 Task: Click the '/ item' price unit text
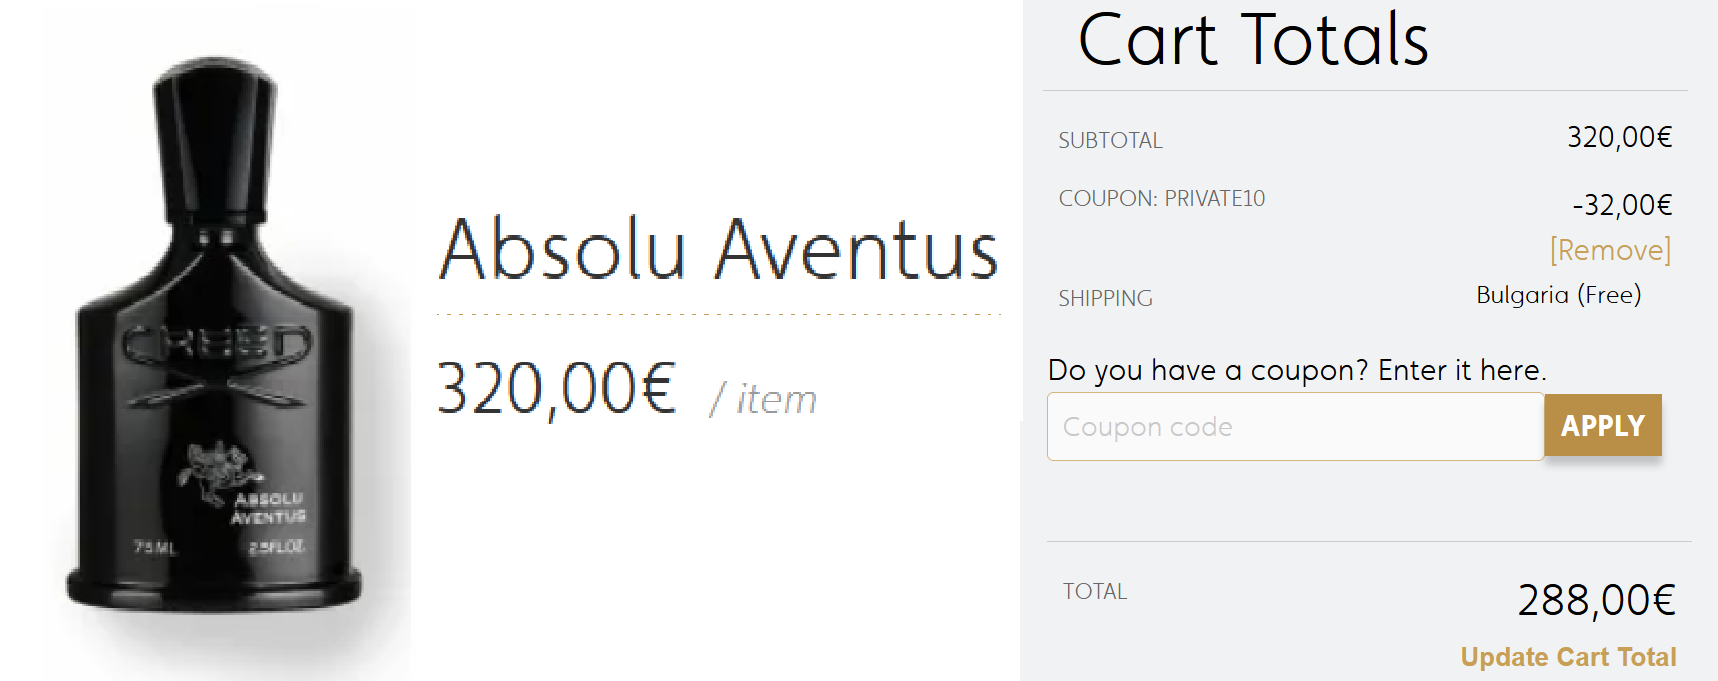763,399
